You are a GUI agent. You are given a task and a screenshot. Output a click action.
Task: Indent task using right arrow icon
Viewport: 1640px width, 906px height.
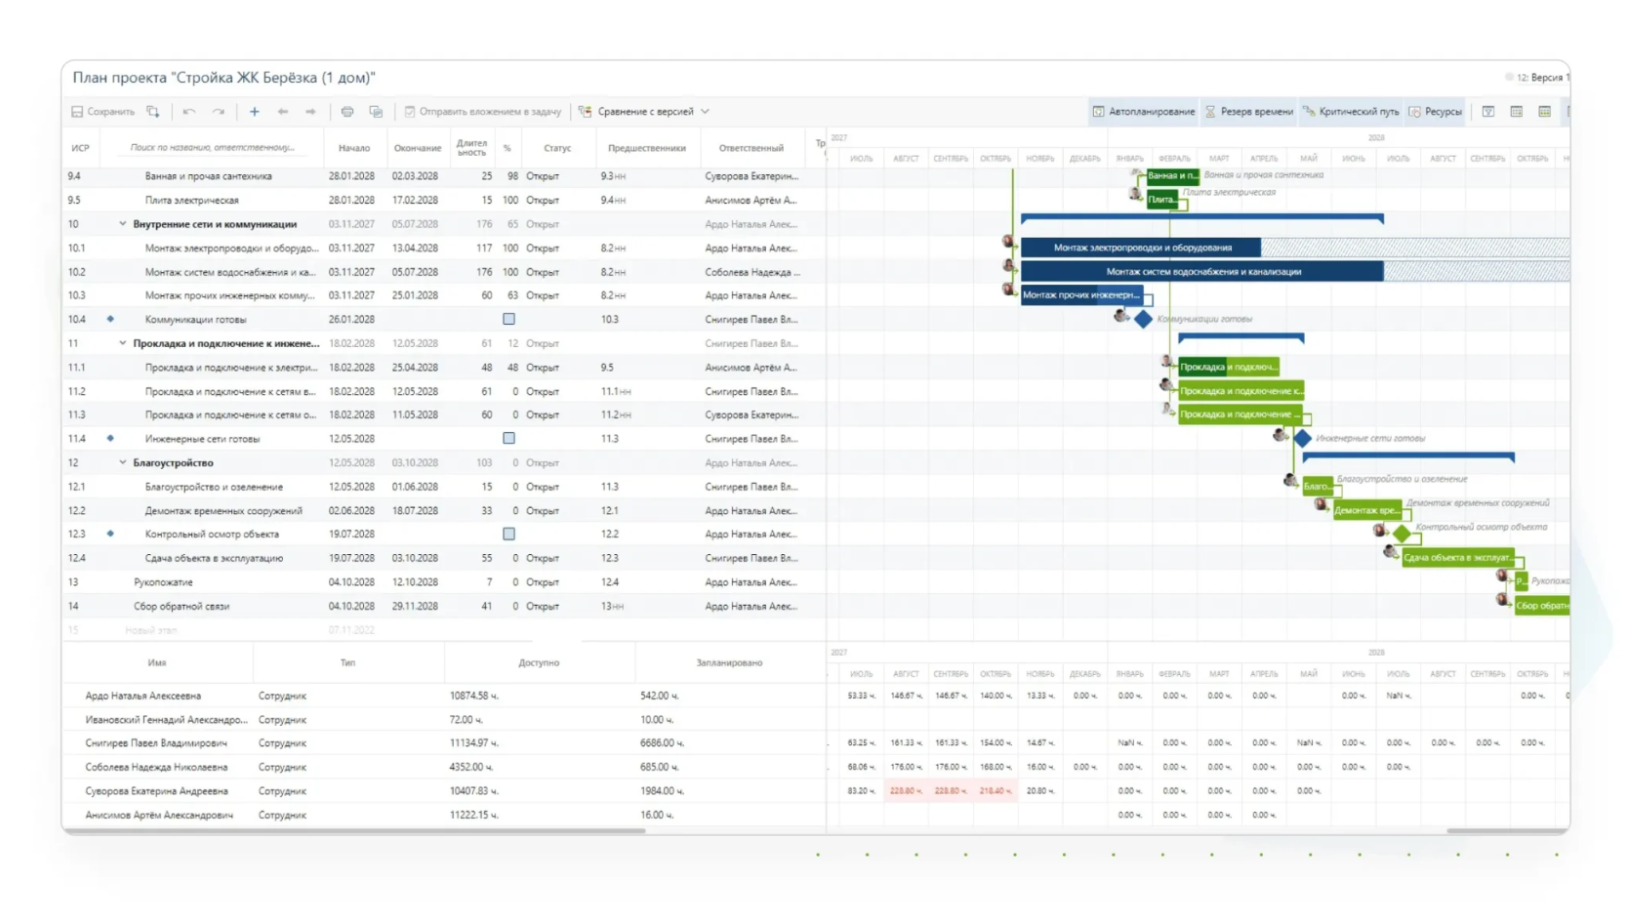tap(311, 112)
